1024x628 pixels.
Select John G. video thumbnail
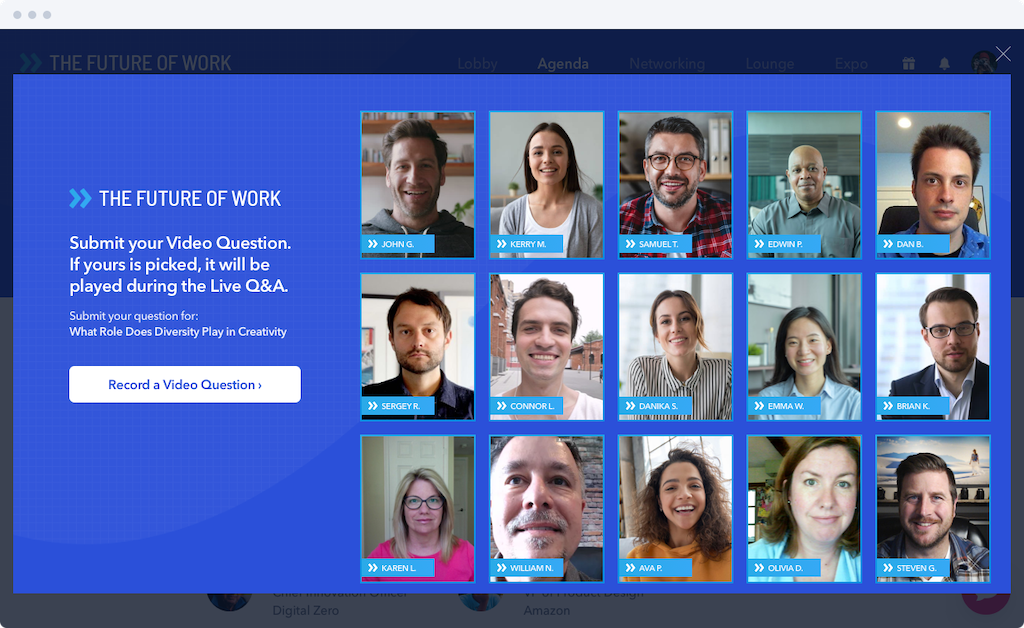point(418,185)
